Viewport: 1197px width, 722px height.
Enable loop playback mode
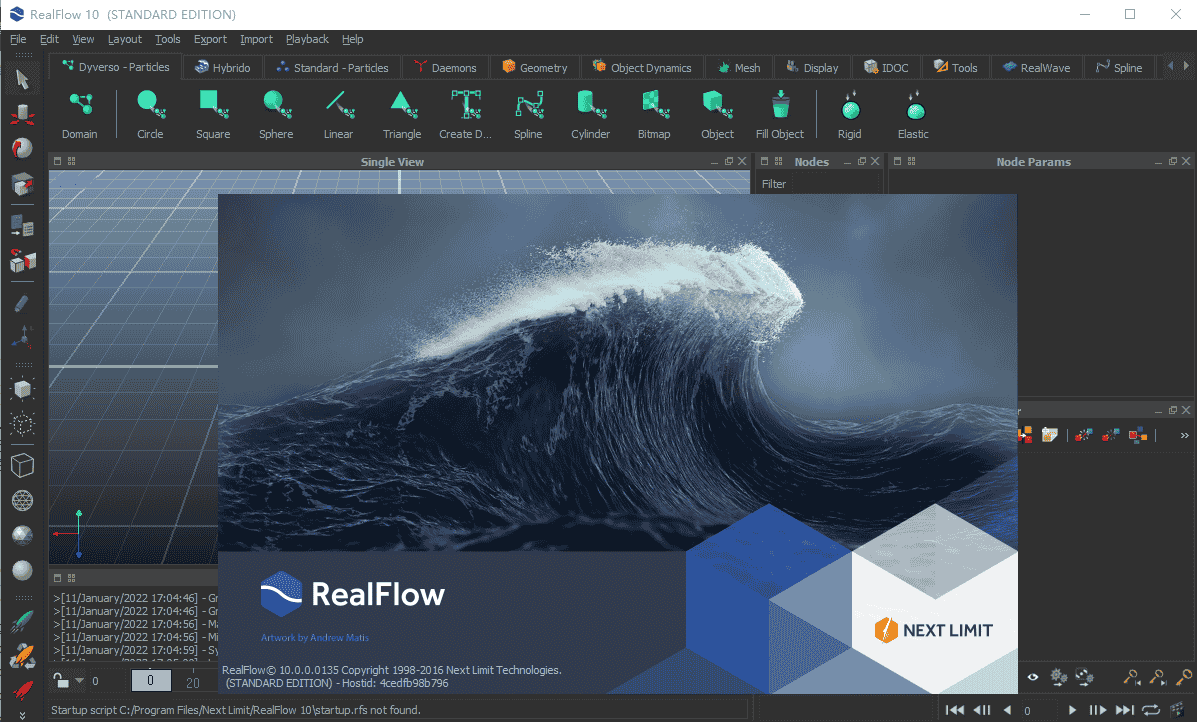pos(1151,710)
